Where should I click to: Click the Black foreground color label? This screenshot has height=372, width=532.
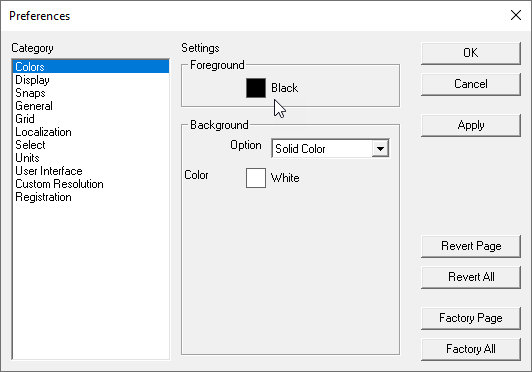[x=284, y=88]
